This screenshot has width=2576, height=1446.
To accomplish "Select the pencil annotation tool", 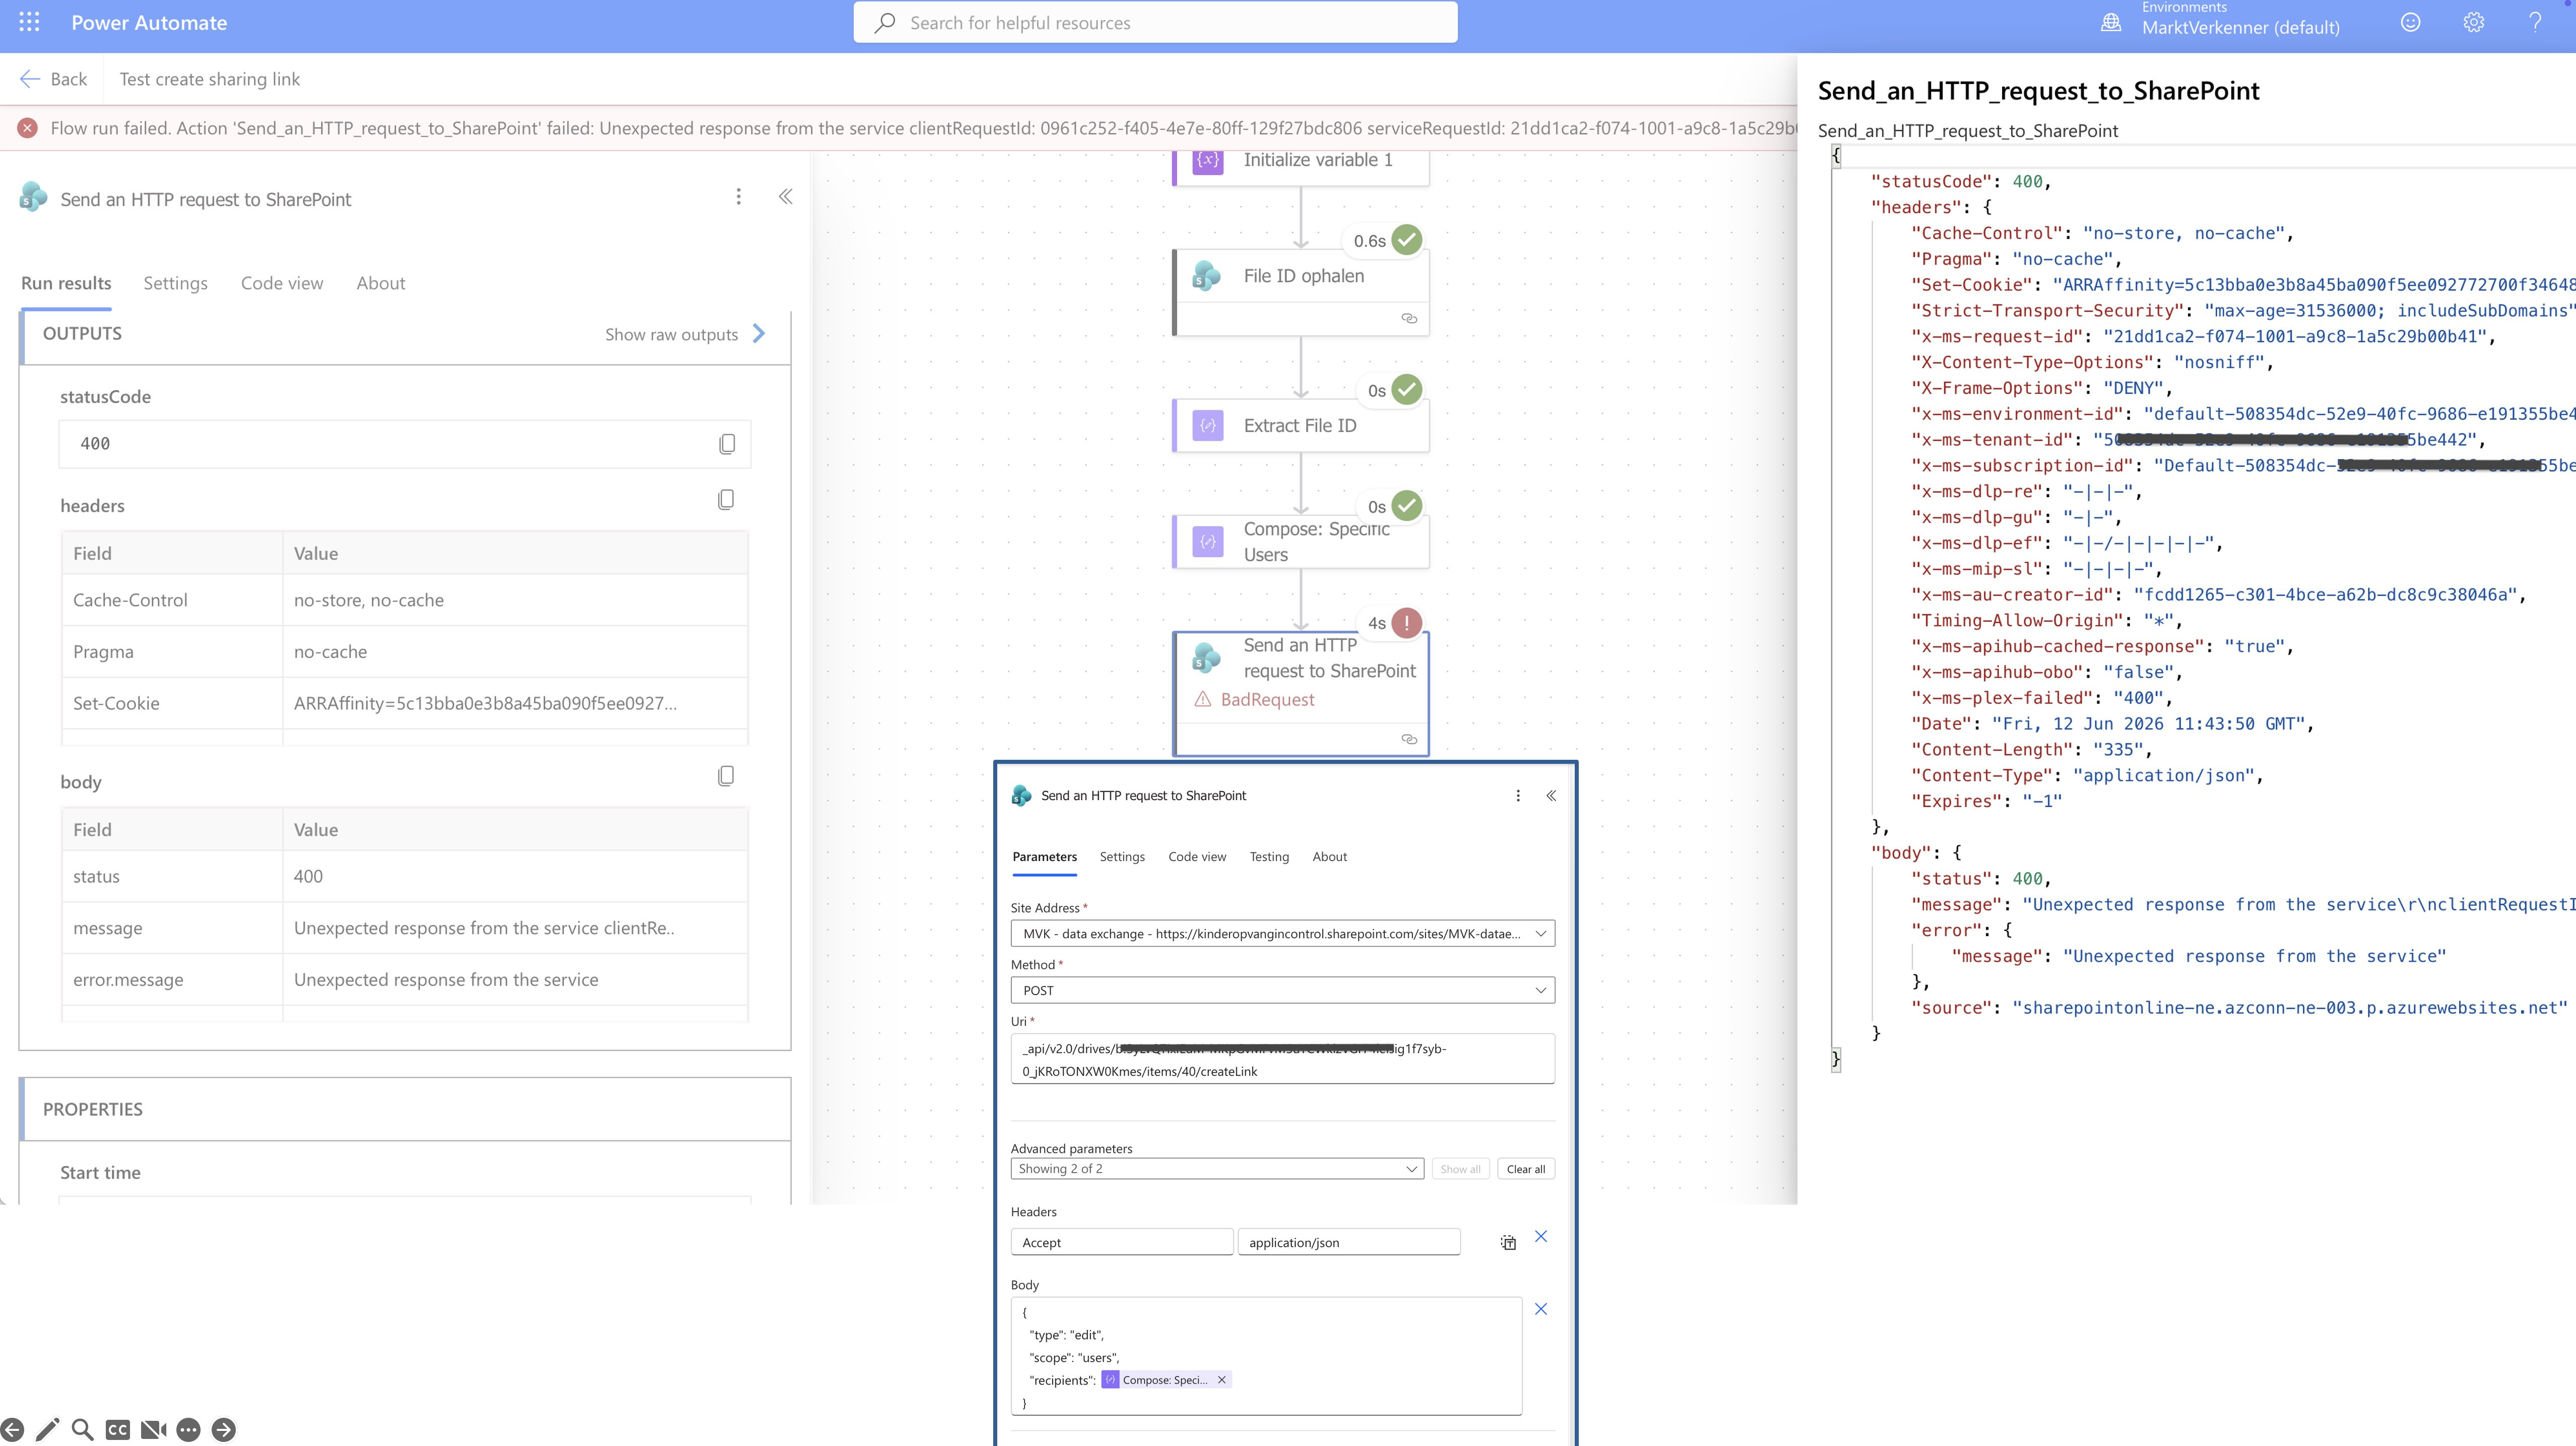I will coord(47,1430).
